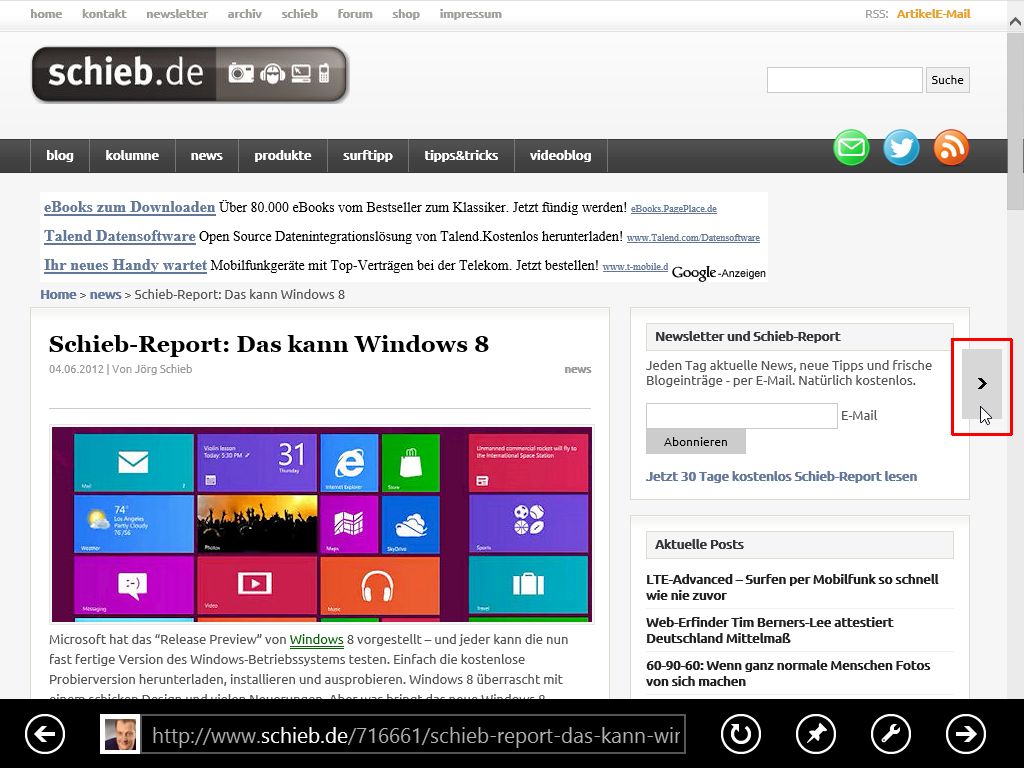
Task: Click the Google-Anzeigen label
Action: [718, 273]
